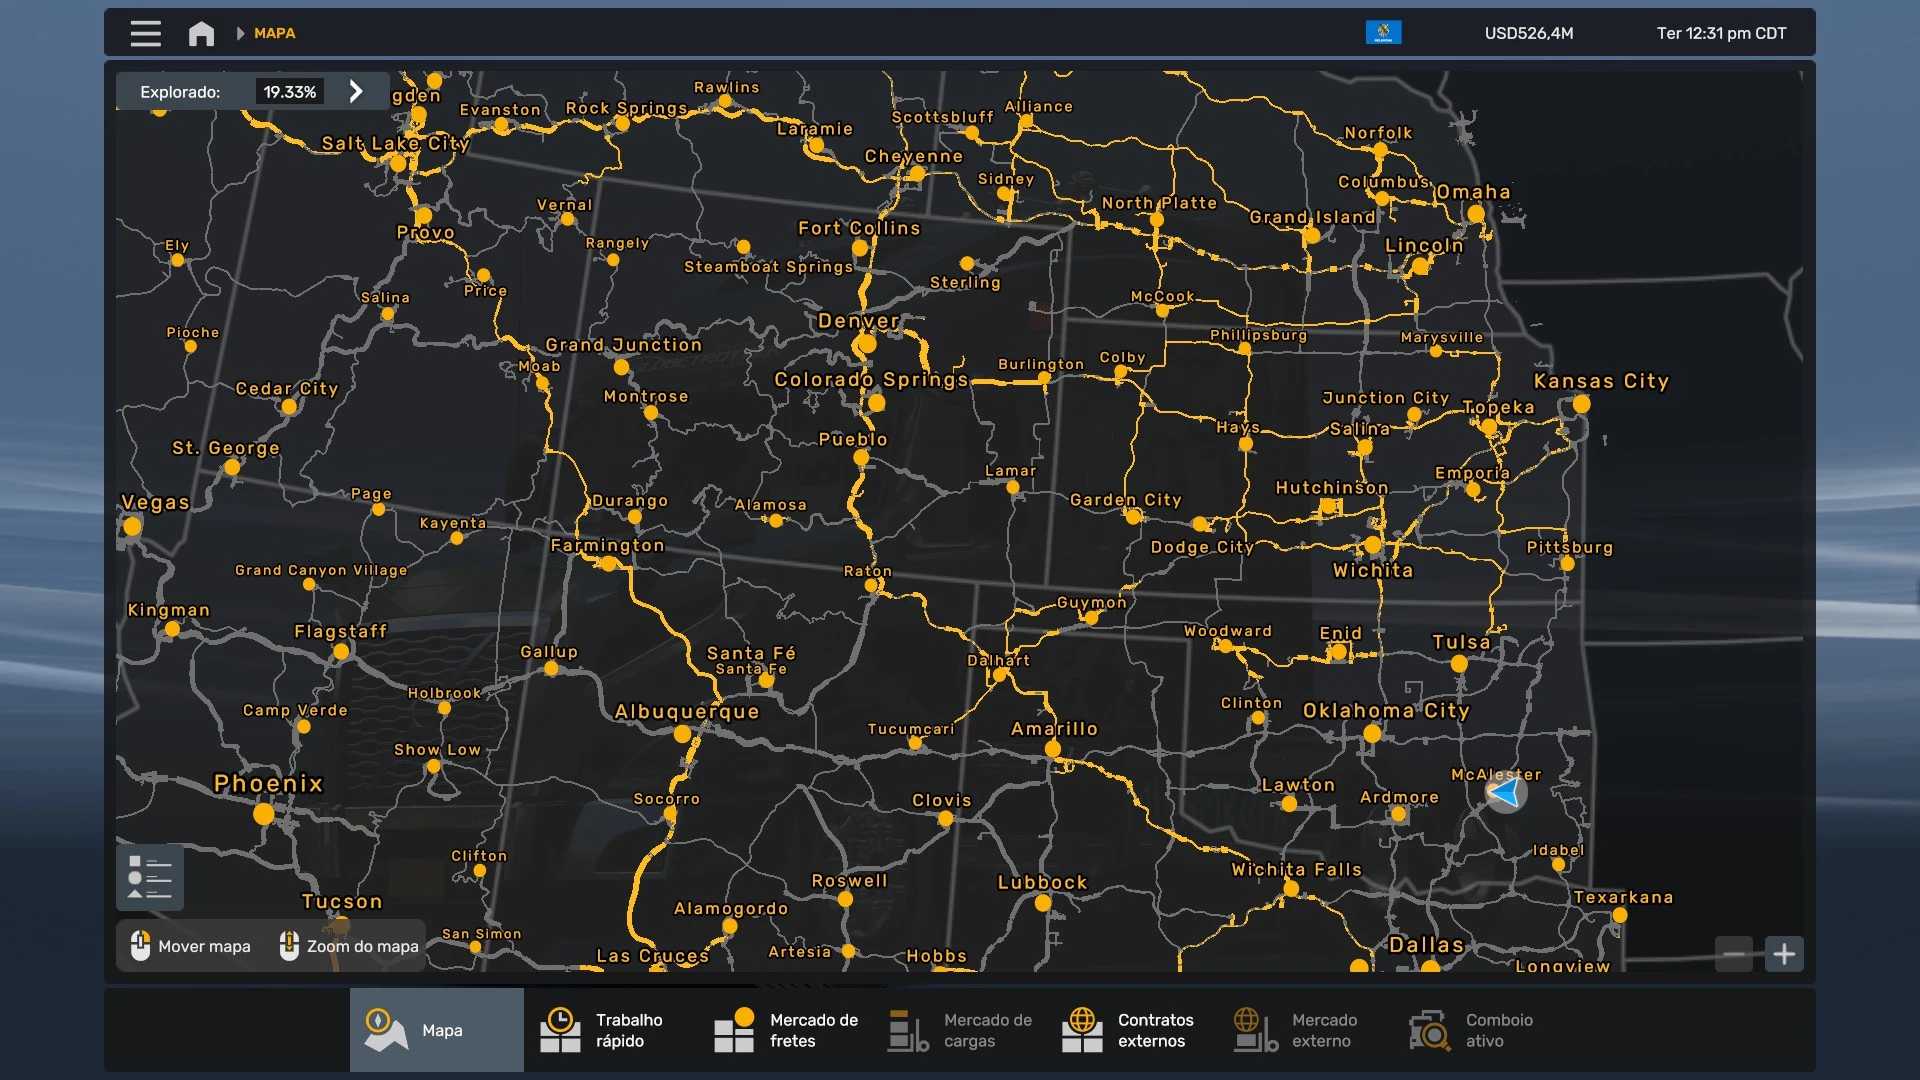Go to the home screen icon
This screenshot has height=1080, width=1920.
point(201,34)
